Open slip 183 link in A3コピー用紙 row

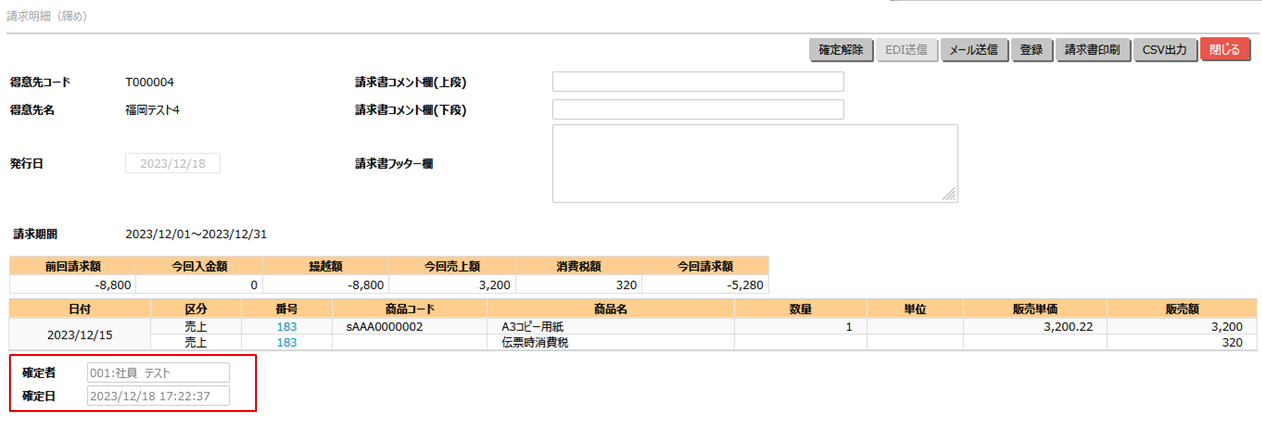pos(287,327)
